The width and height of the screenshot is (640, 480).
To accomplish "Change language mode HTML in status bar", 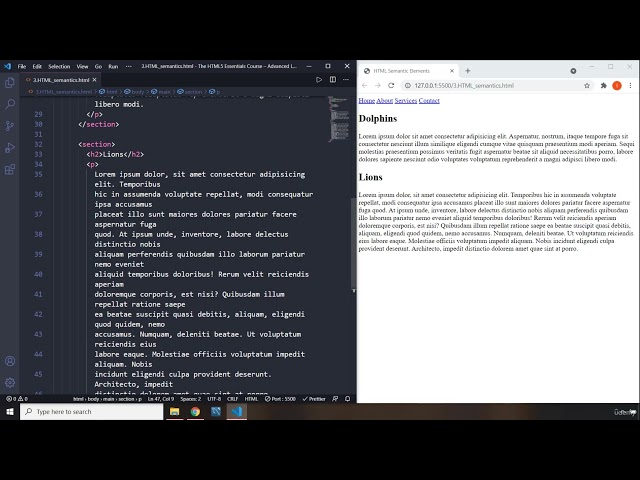I will tap(251, 399).
